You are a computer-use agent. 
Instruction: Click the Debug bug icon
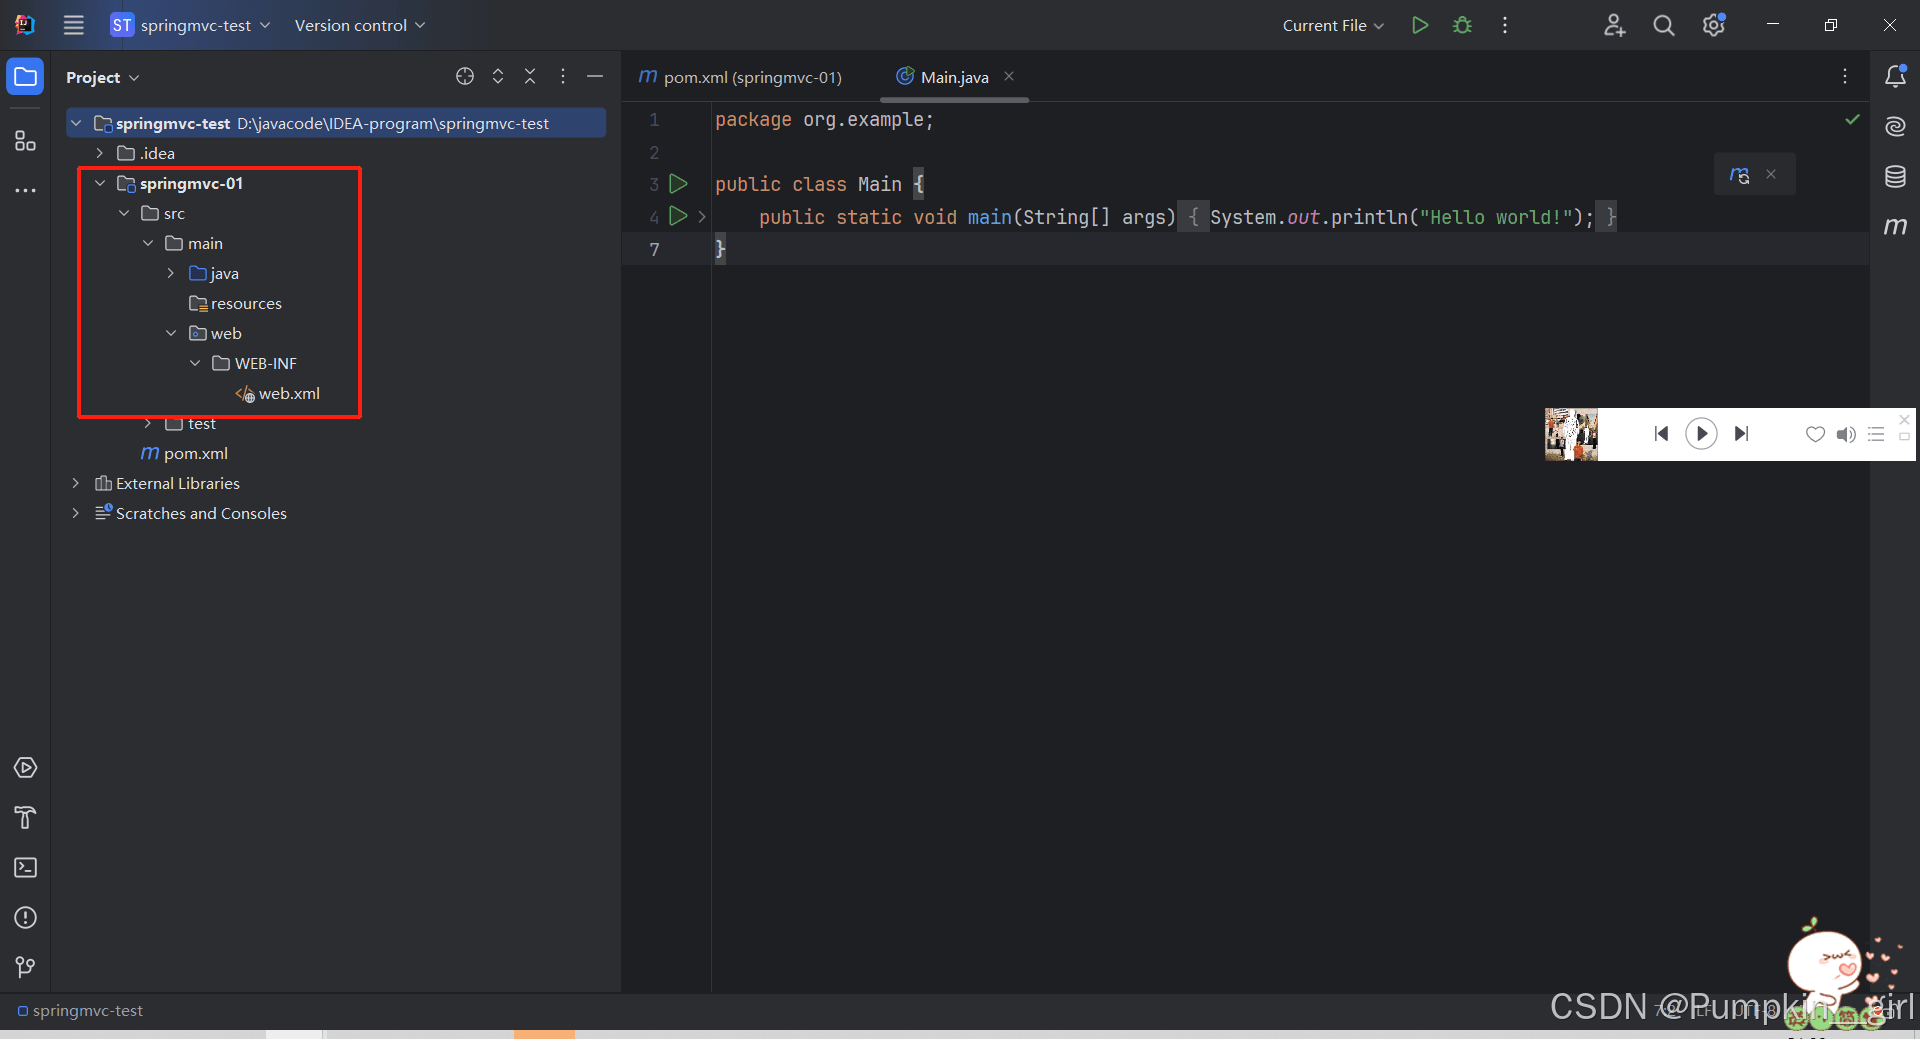(x=1462, y=26)
